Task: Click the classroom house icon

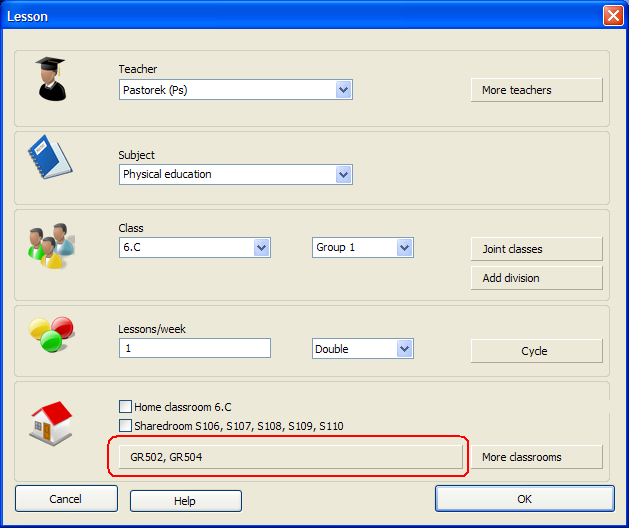Action: [50, 425]
